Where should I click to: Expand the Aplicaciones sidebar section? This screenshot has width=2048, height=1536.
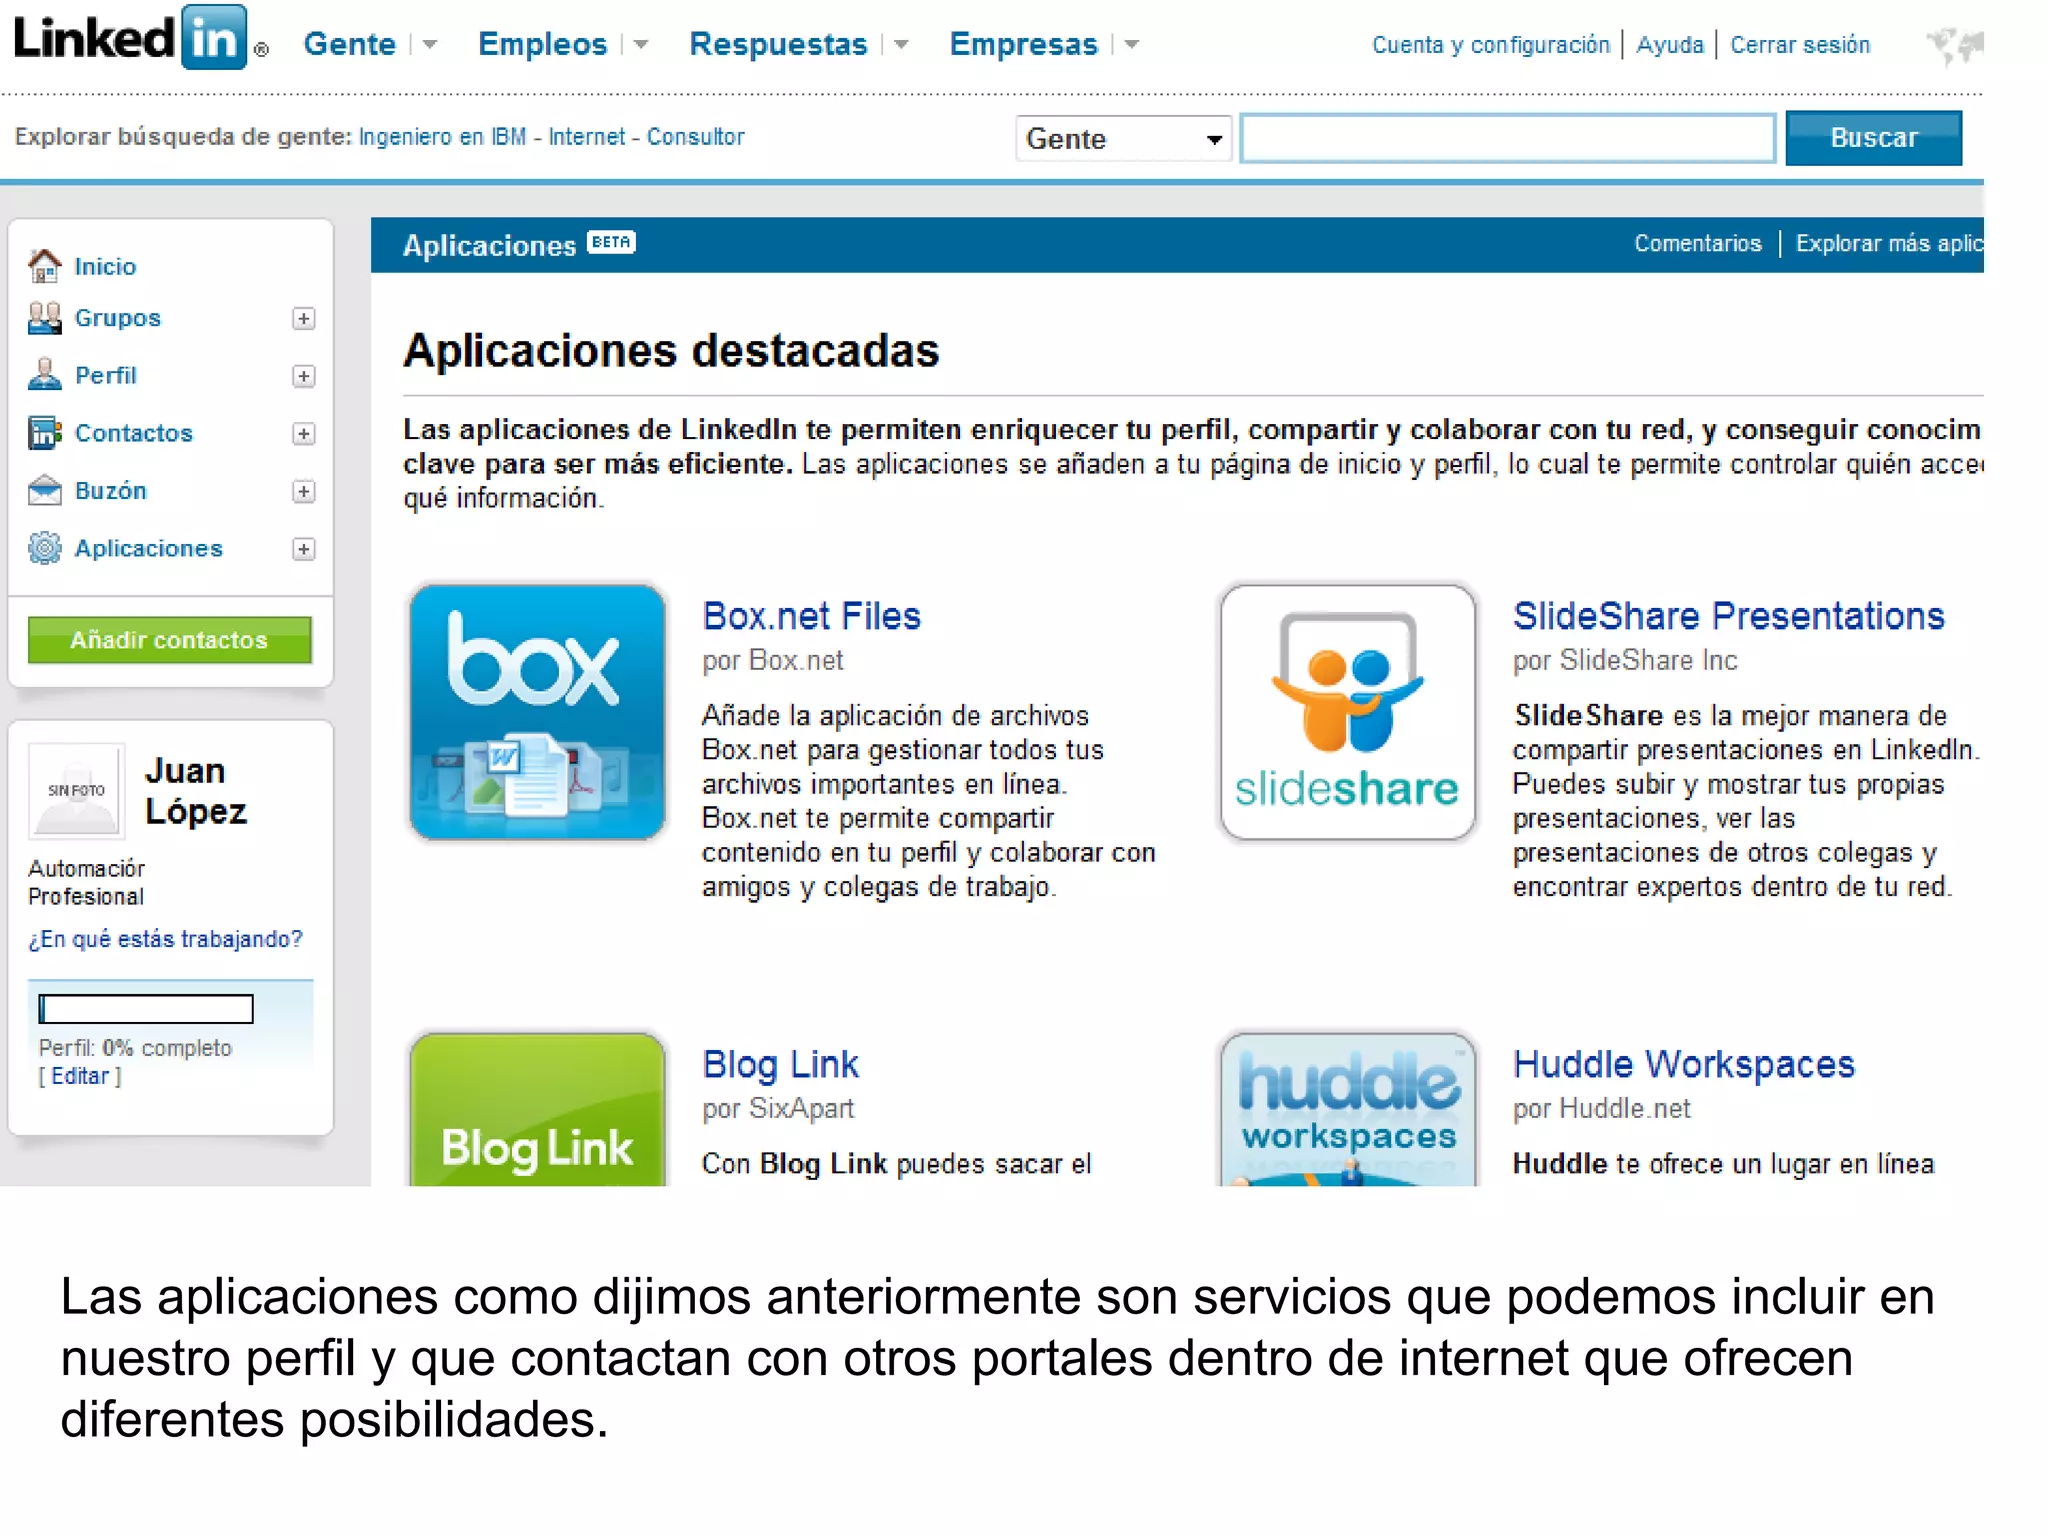tap(304, 549)
